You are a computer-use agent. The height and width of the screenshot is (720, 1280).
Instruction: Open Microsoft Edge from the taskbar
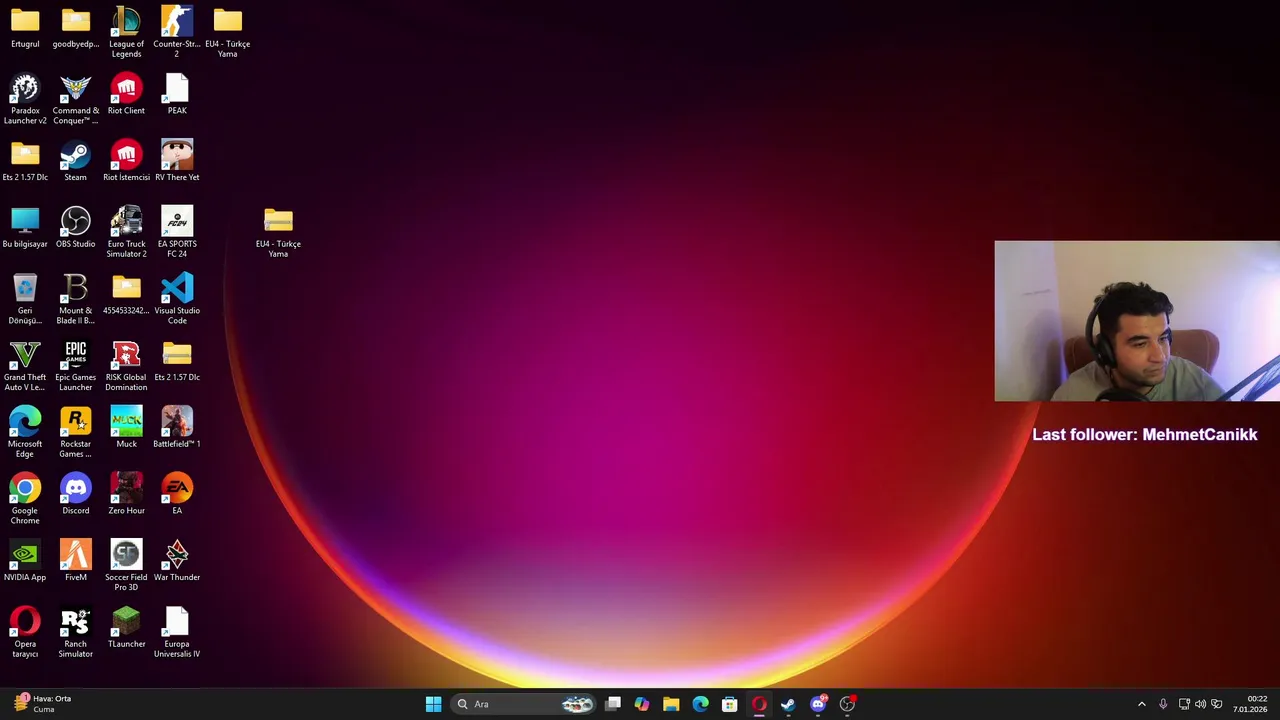701,704
